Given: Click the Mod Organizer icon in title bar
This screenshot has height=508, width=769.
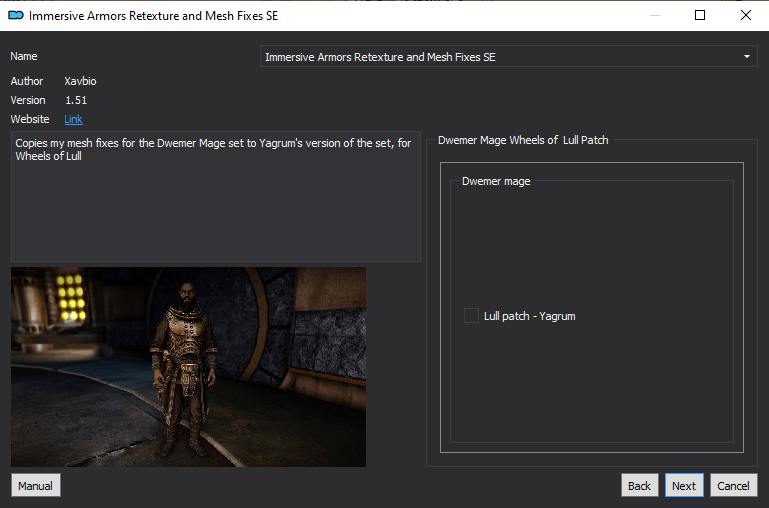Looking at the screenshot, I should coord(16,16).
